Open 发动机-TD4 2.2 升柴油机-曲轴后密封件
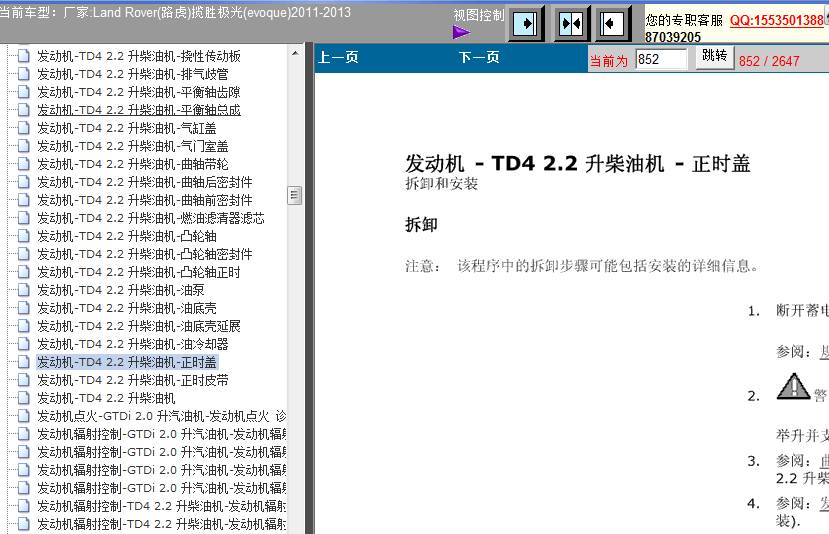 coord(144,182)
